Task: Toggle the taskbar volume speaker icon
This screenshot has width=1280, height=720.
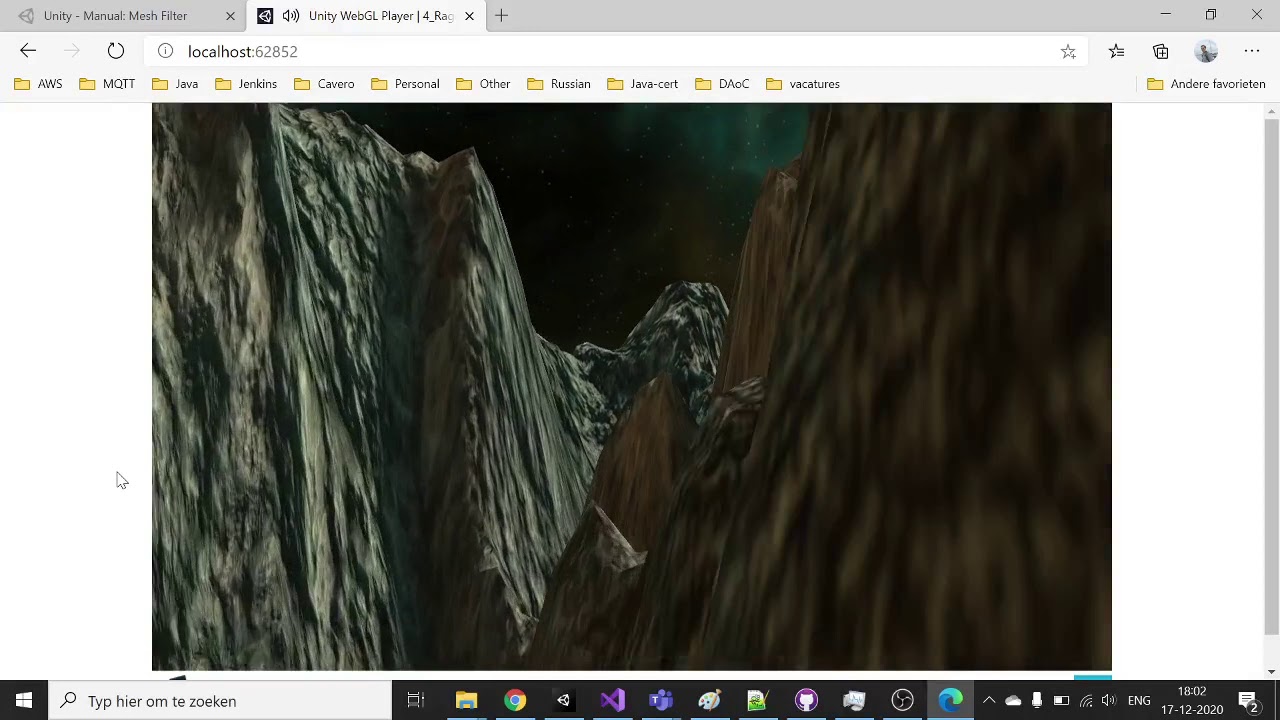Action: pos(1108,701)
